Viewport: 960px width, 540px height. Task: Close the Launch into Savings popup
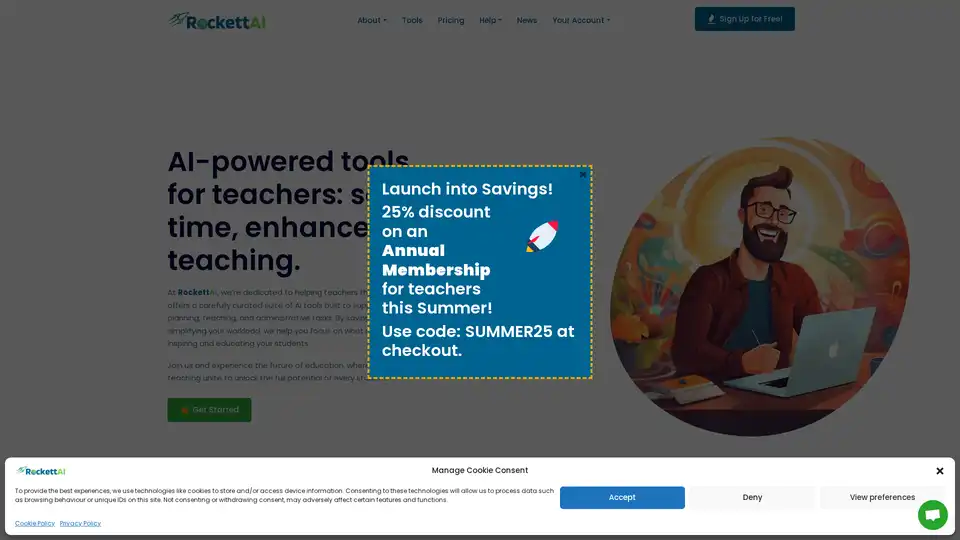(x=583, y=174)
